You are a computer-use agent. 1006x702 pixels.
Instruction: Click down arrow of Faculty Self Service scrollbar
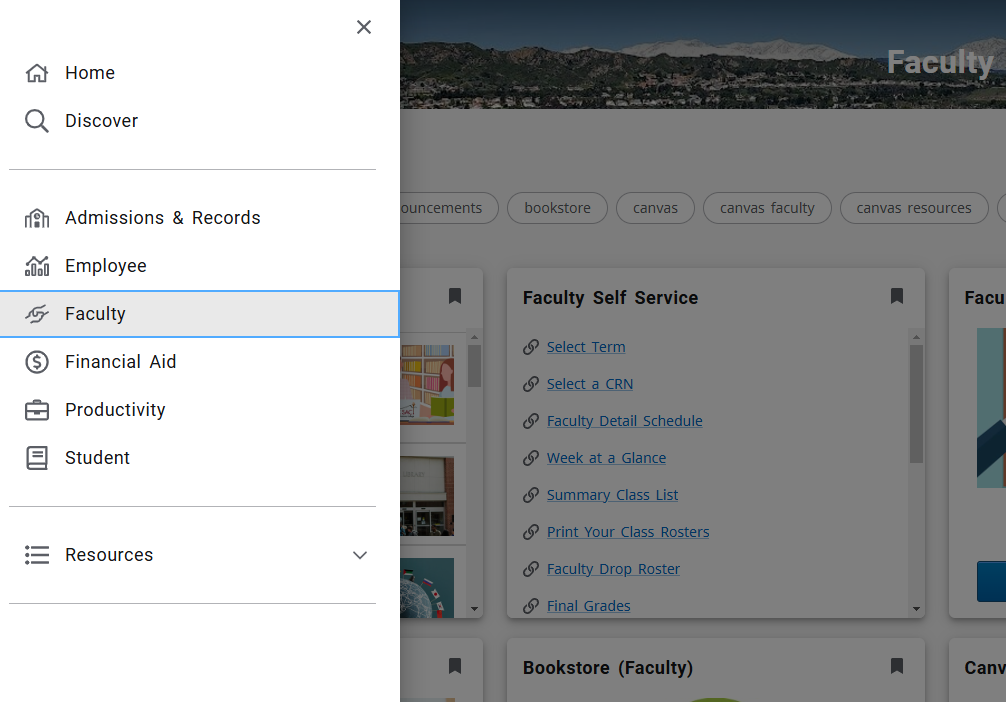coord(916,609)
